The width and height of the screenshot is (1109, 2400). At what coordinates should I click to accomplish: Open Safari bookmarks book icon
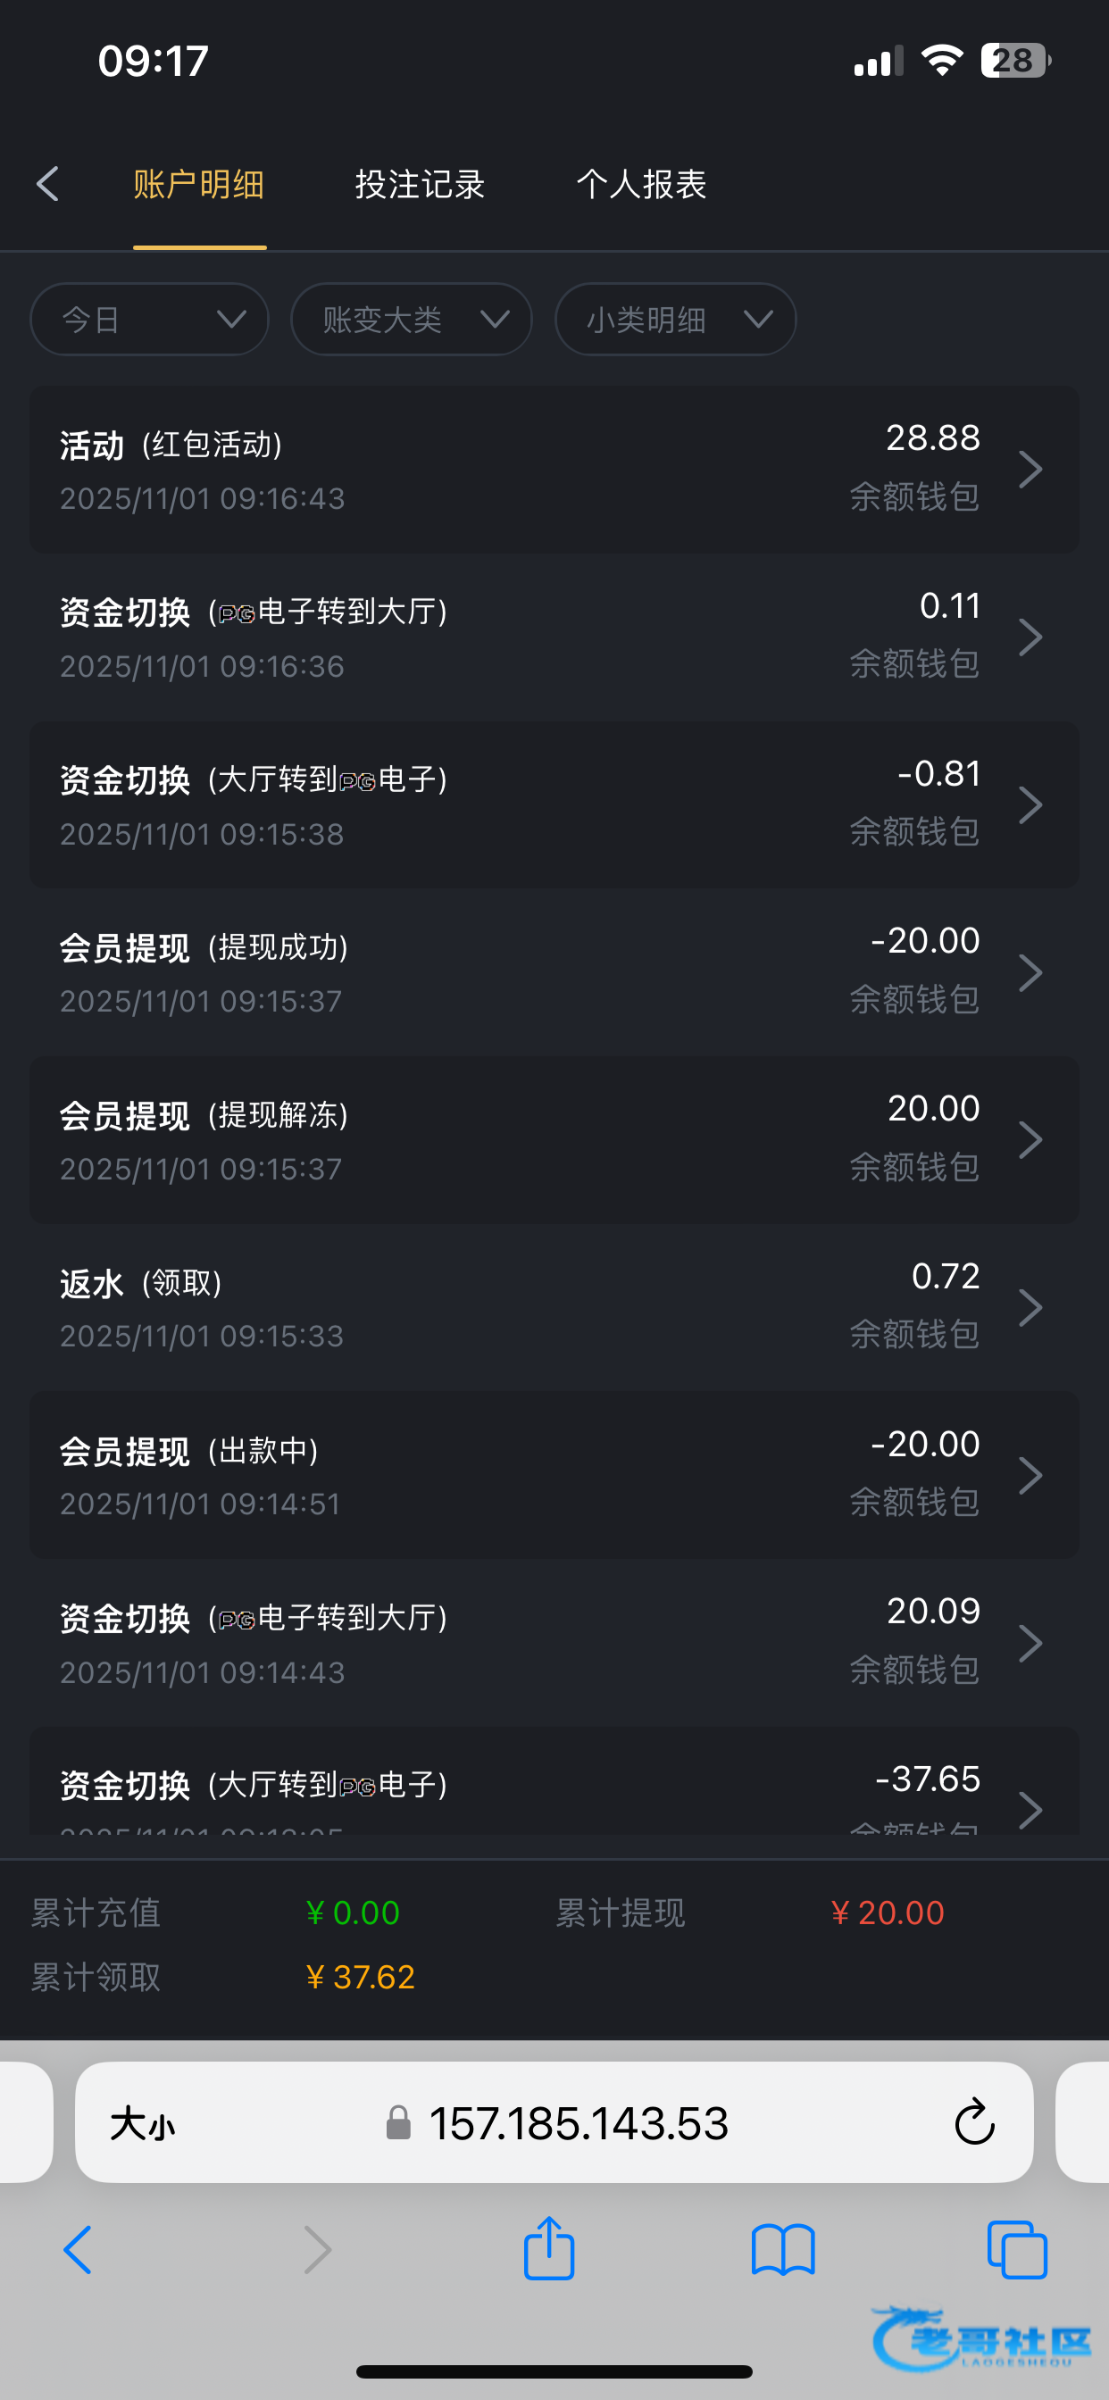783,2250
